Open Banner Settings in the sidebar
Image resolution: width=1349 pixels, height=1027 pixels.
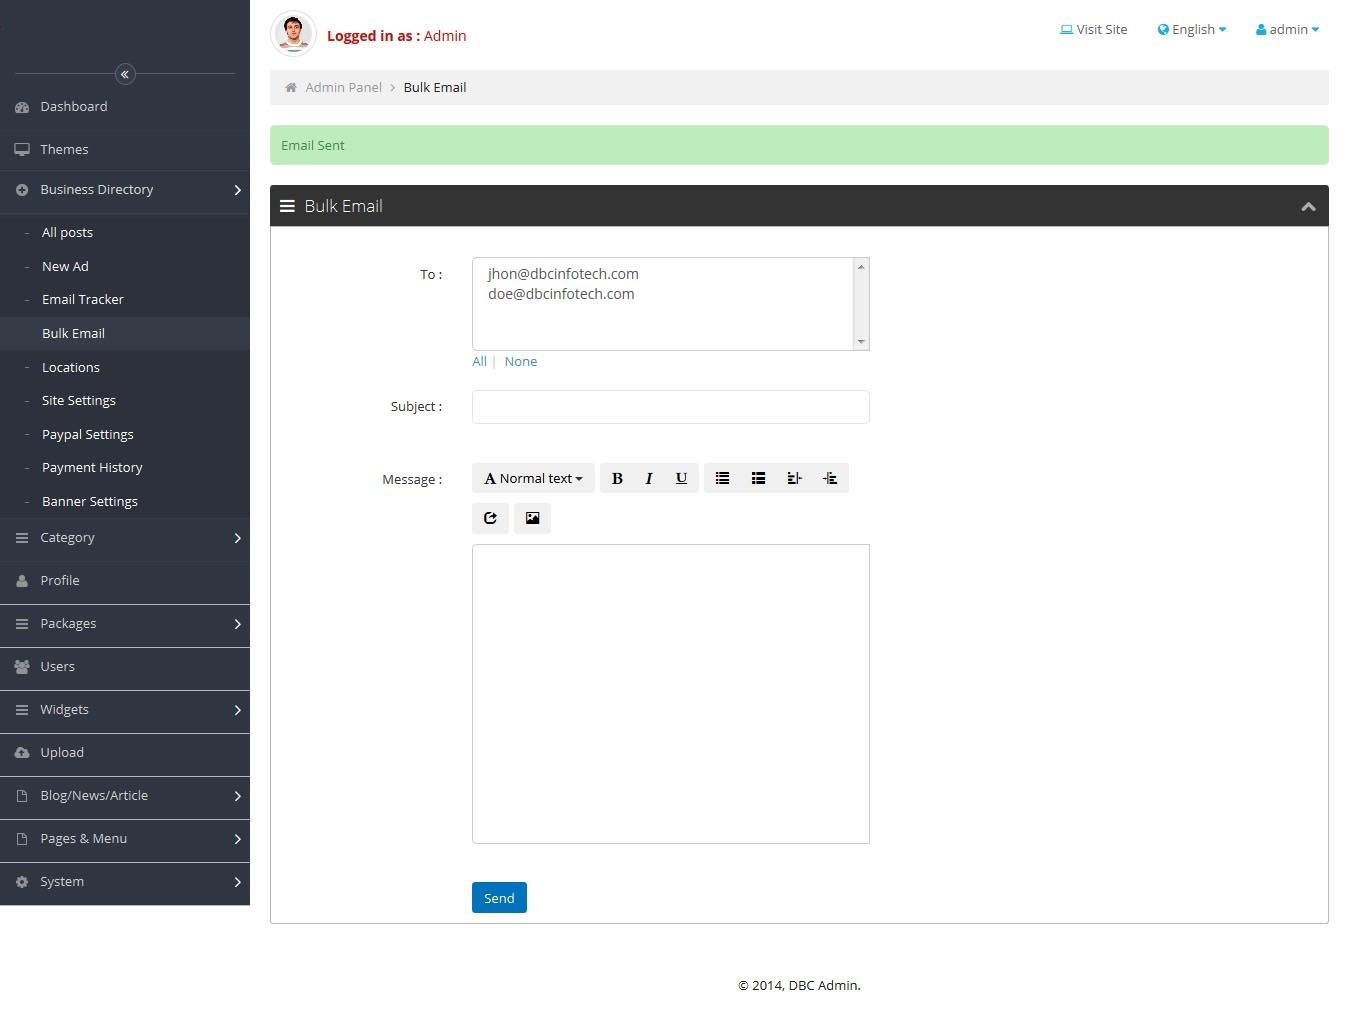pos(125,502)
